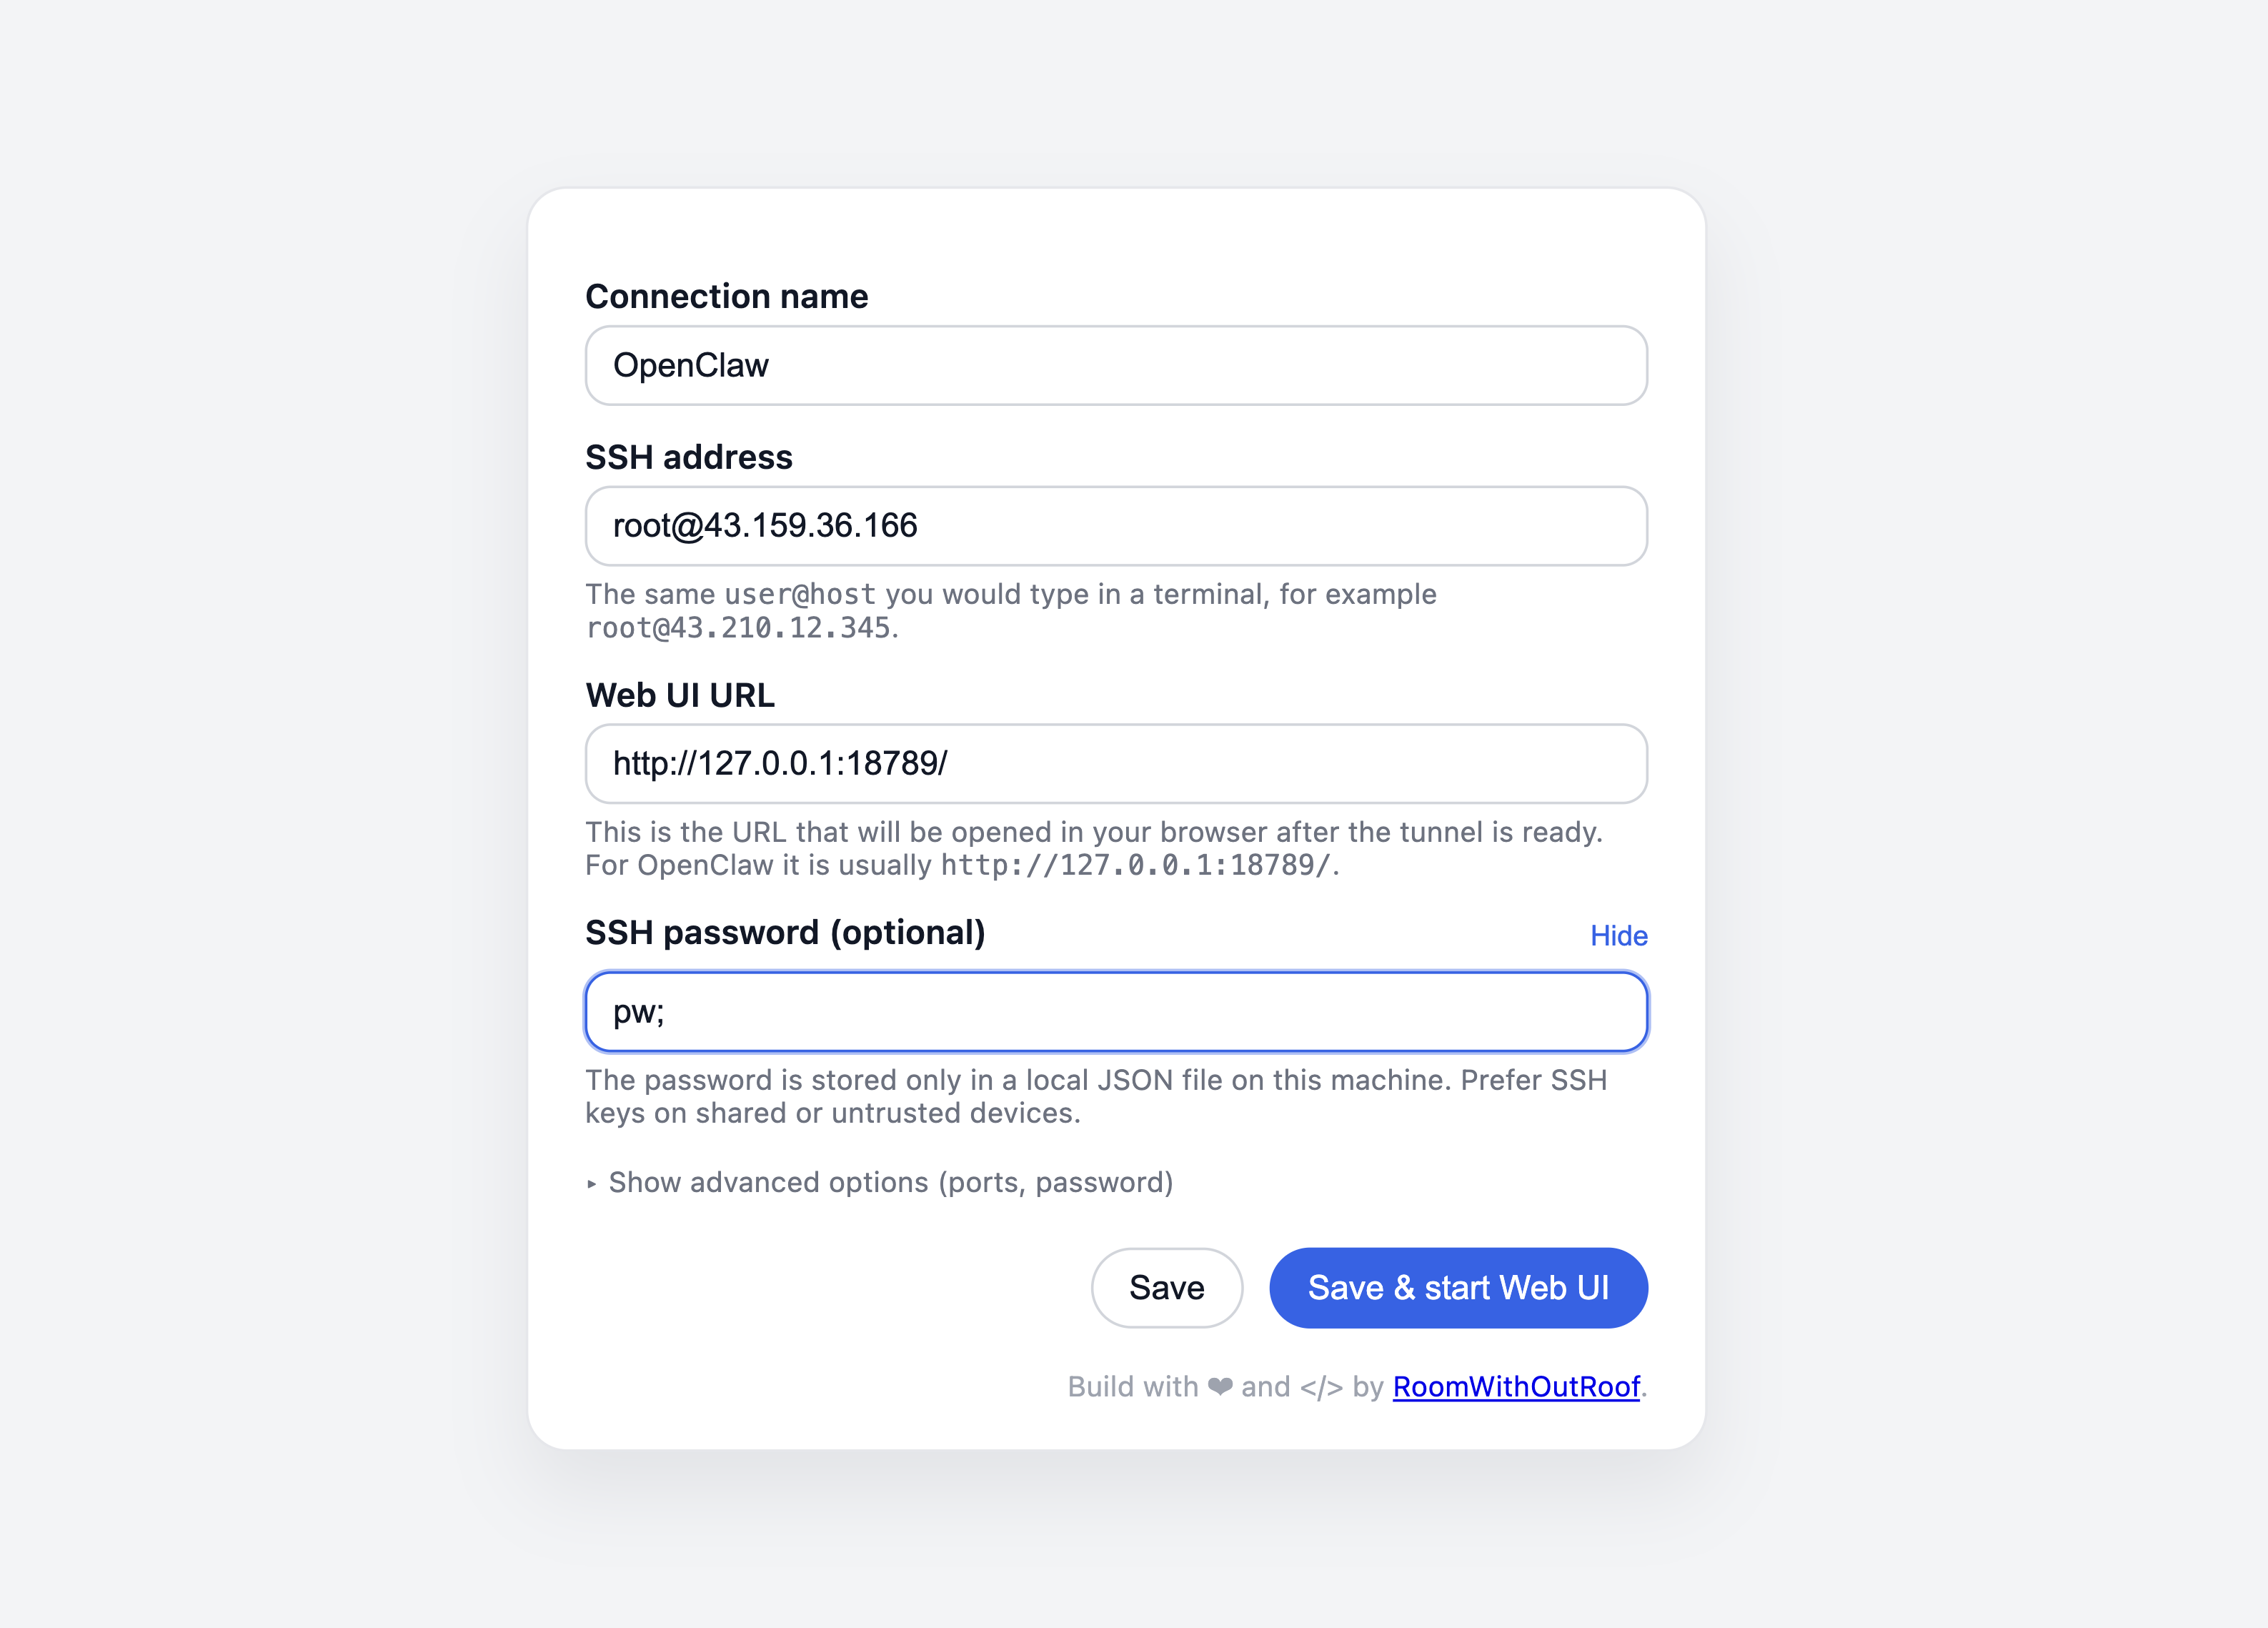The width and height of the screenshot is (2268, 1628).
Task: Click the heart icon in the footer
Action: coord(1221,1387)
